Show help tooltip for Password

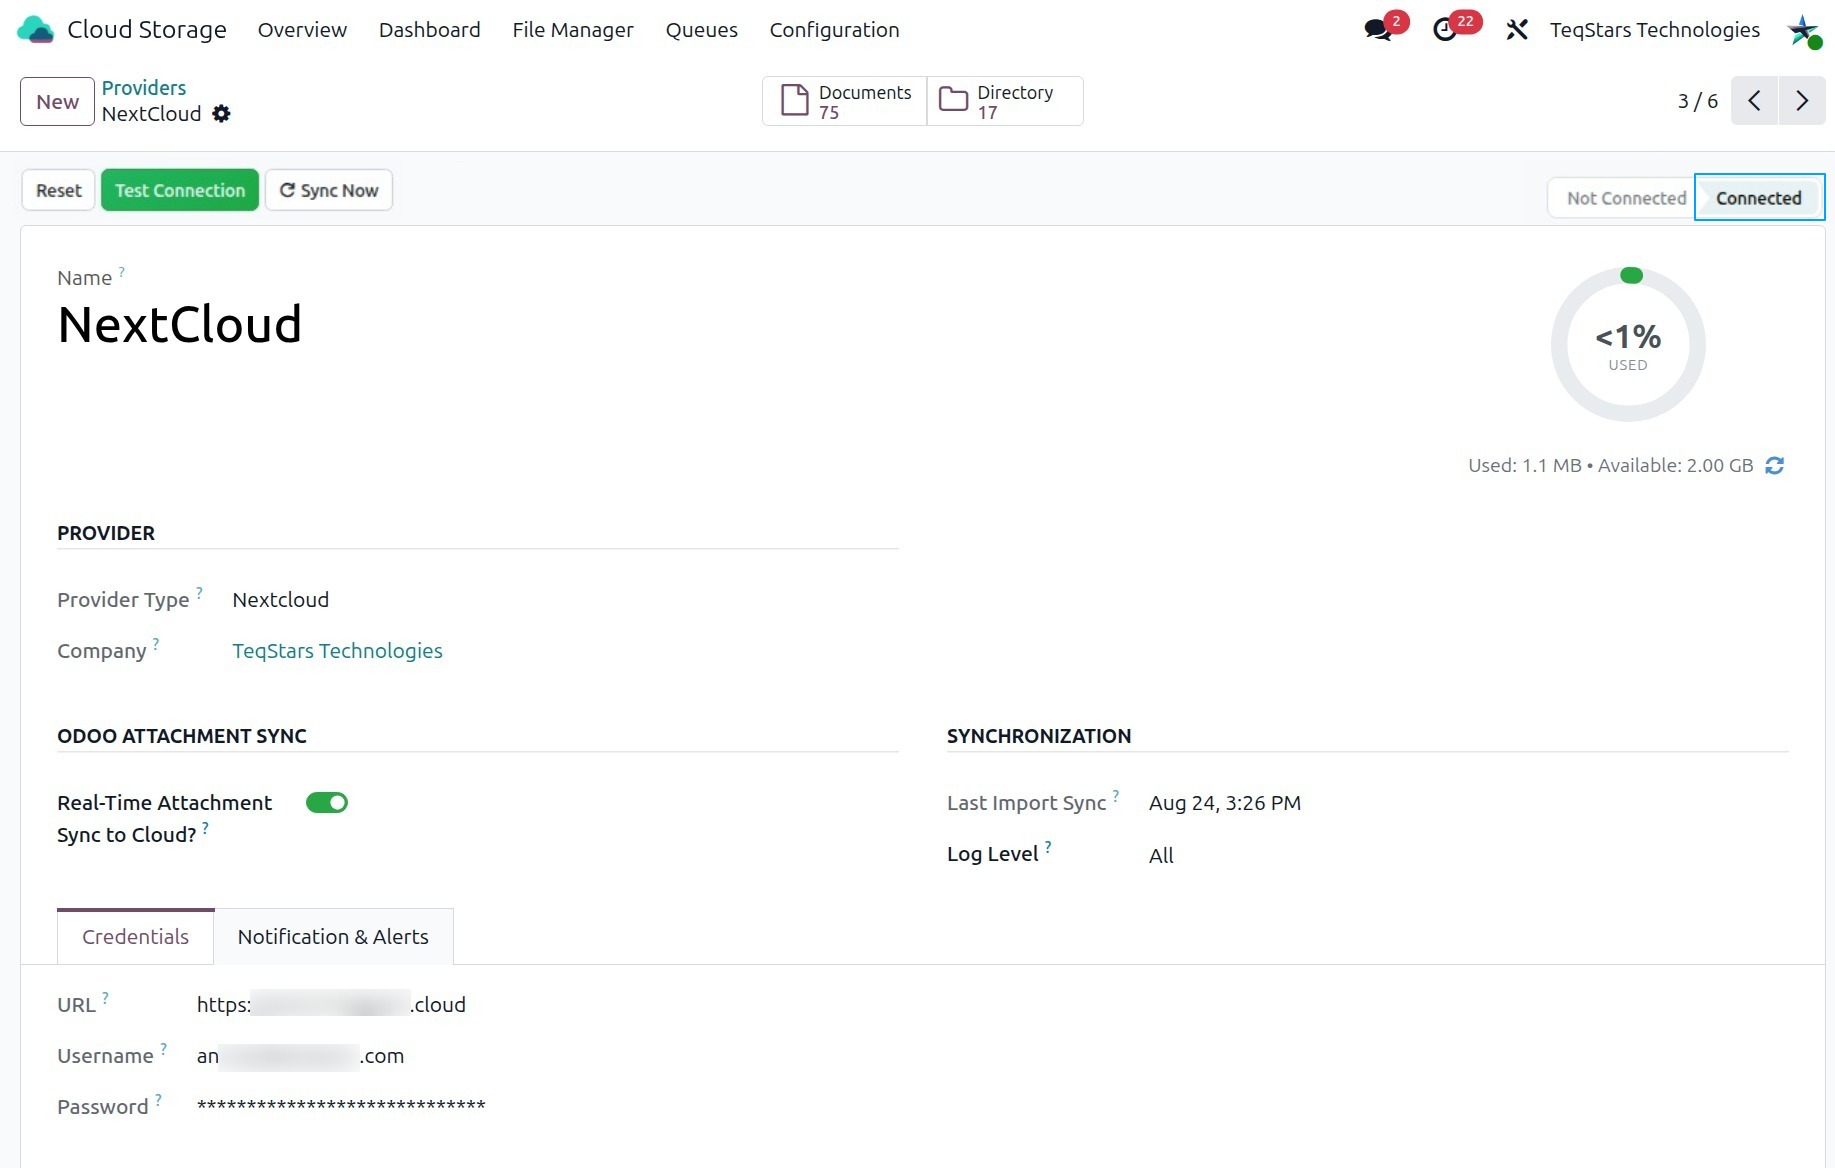pyautogui.click(x=158, y=1099)
